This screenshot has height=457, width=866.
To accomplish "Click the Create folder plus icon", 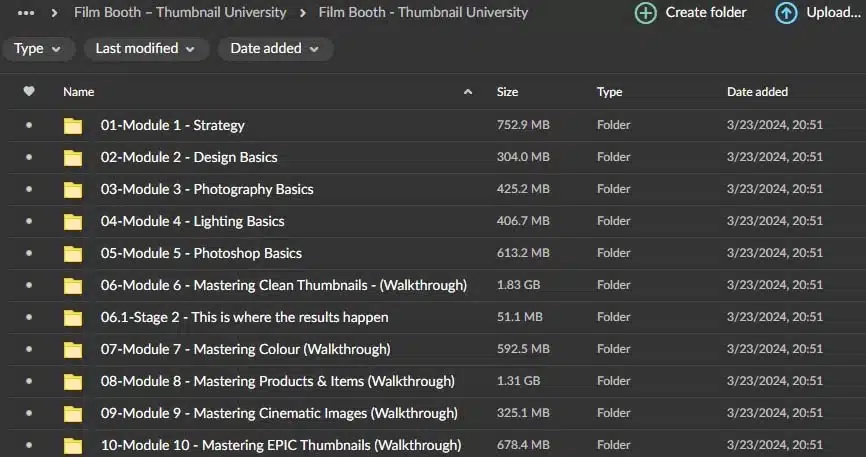I will pos(646,13).
